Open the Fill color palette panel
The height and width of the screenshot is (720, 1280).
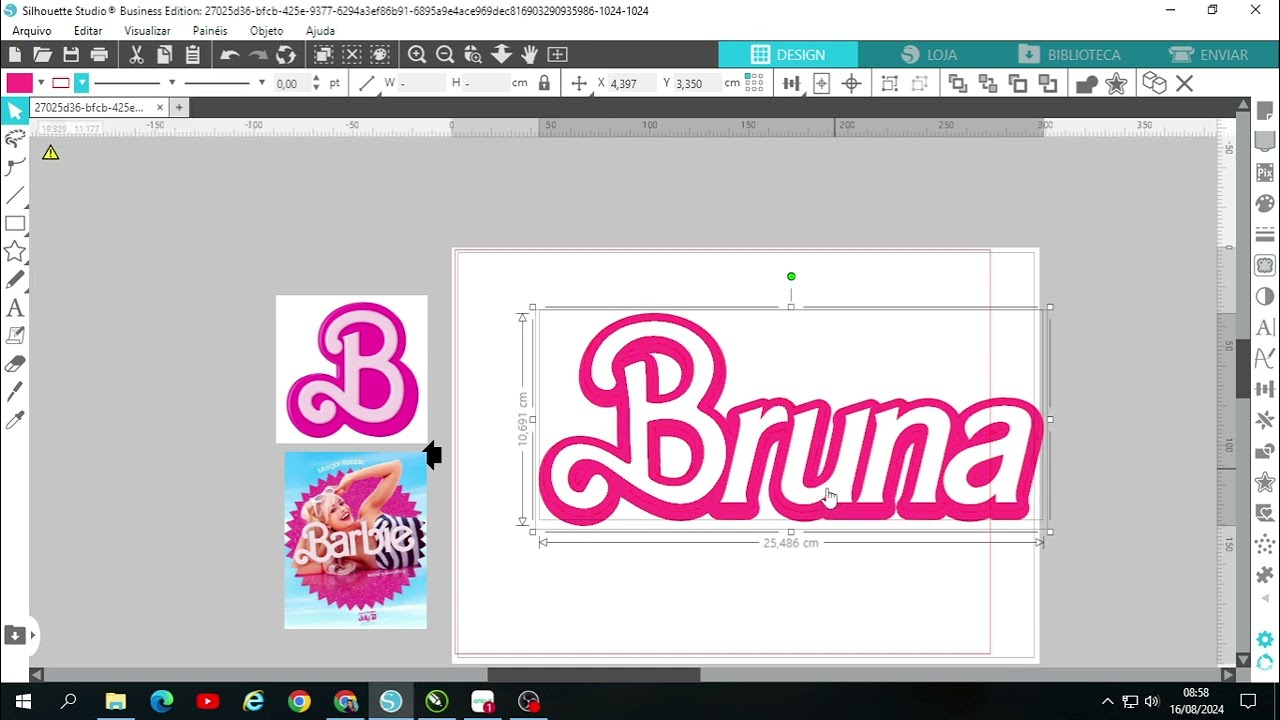tap(1265, 203)
